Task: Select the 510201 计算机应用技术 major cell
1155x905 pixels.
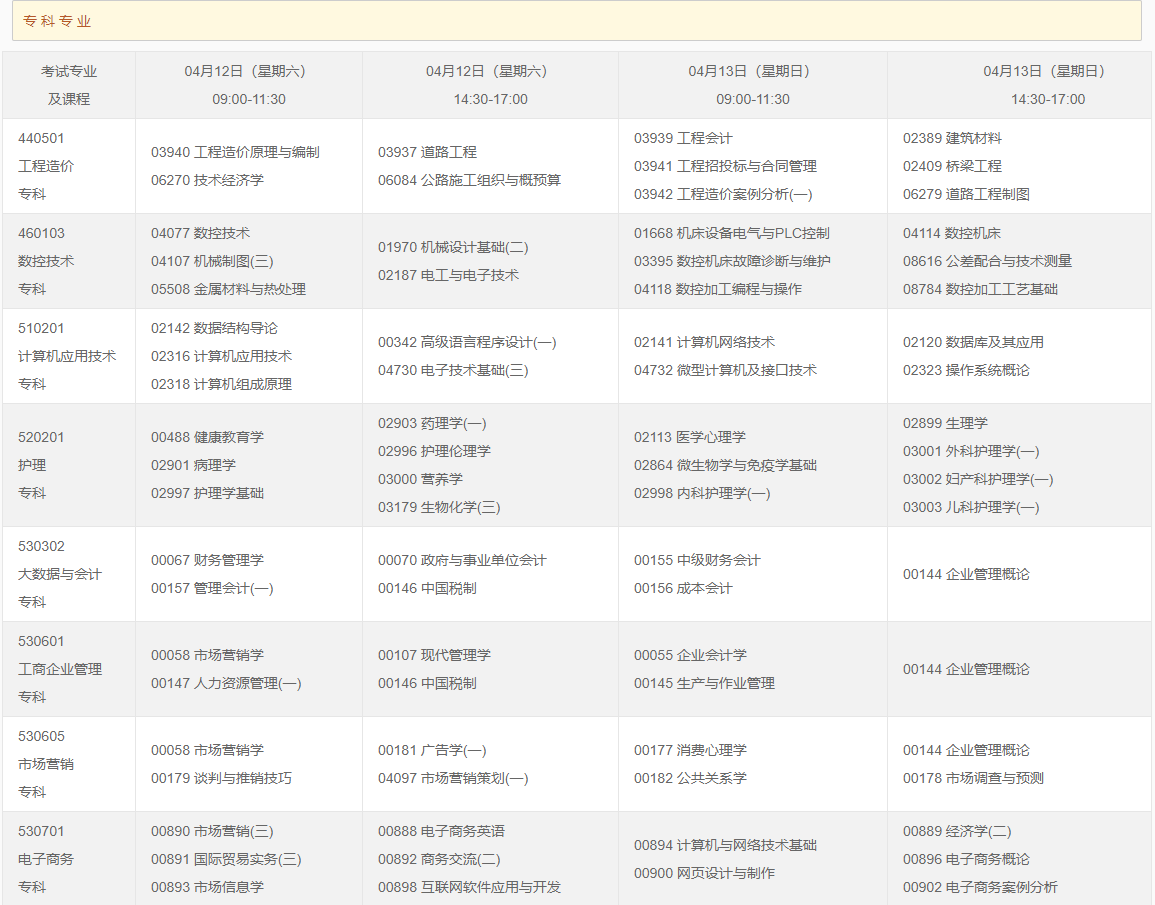Action: click(69, 356)
